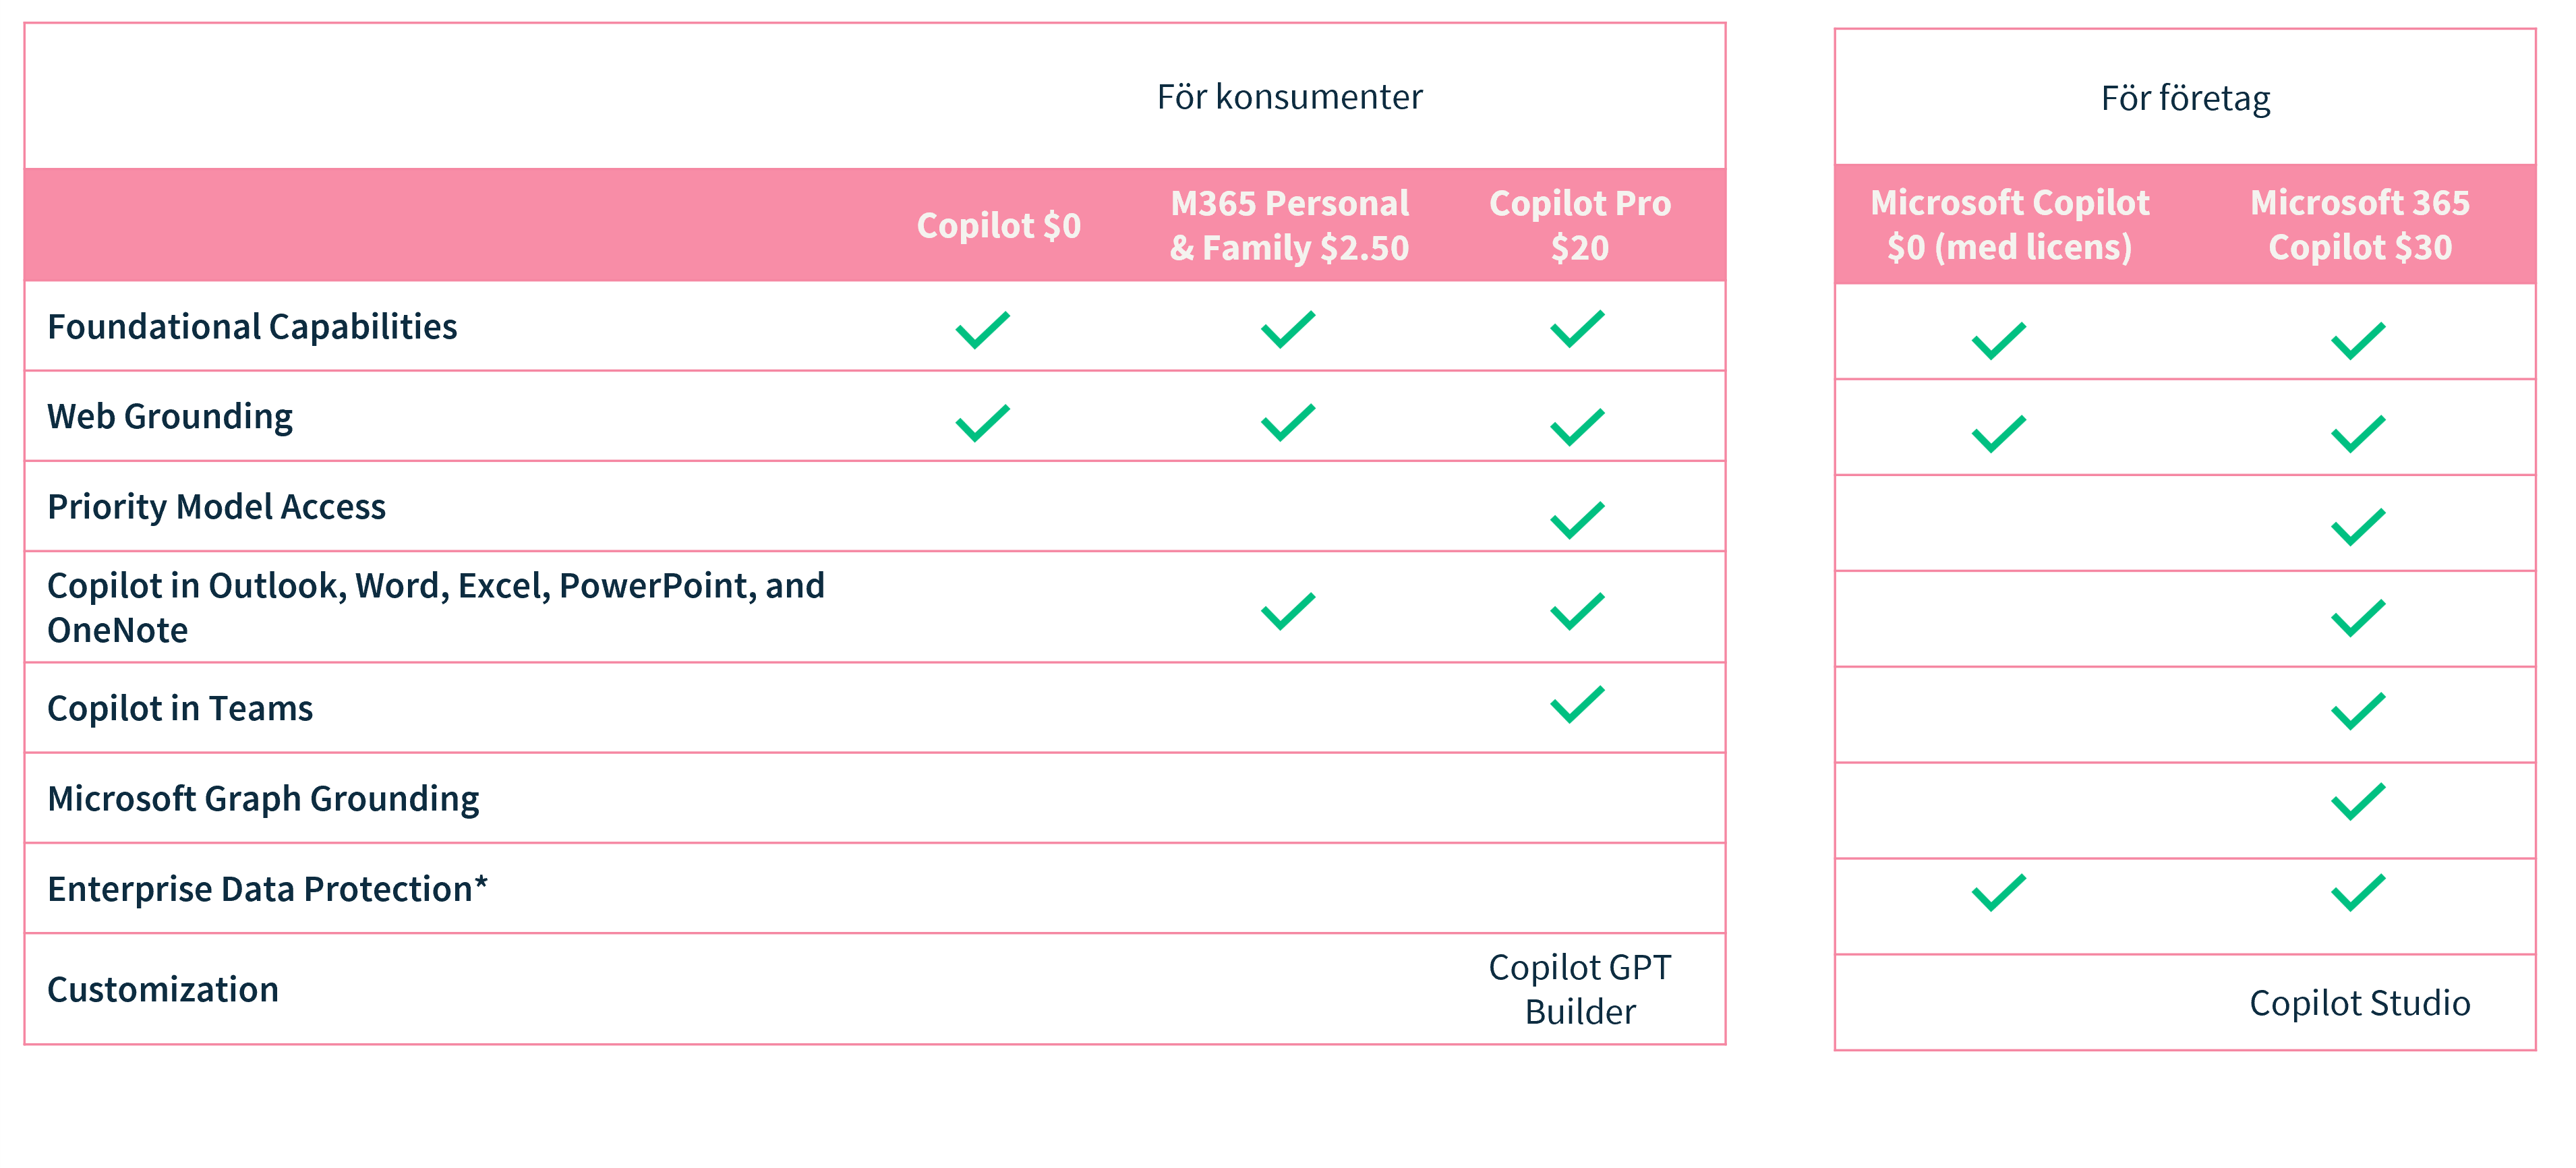The height and width of the screenshot is (1168, 2576).
Task: Click bottommost checkmark under Microsoft Copilot $0 (med licens)
Action: click(x=1998, y=892)
